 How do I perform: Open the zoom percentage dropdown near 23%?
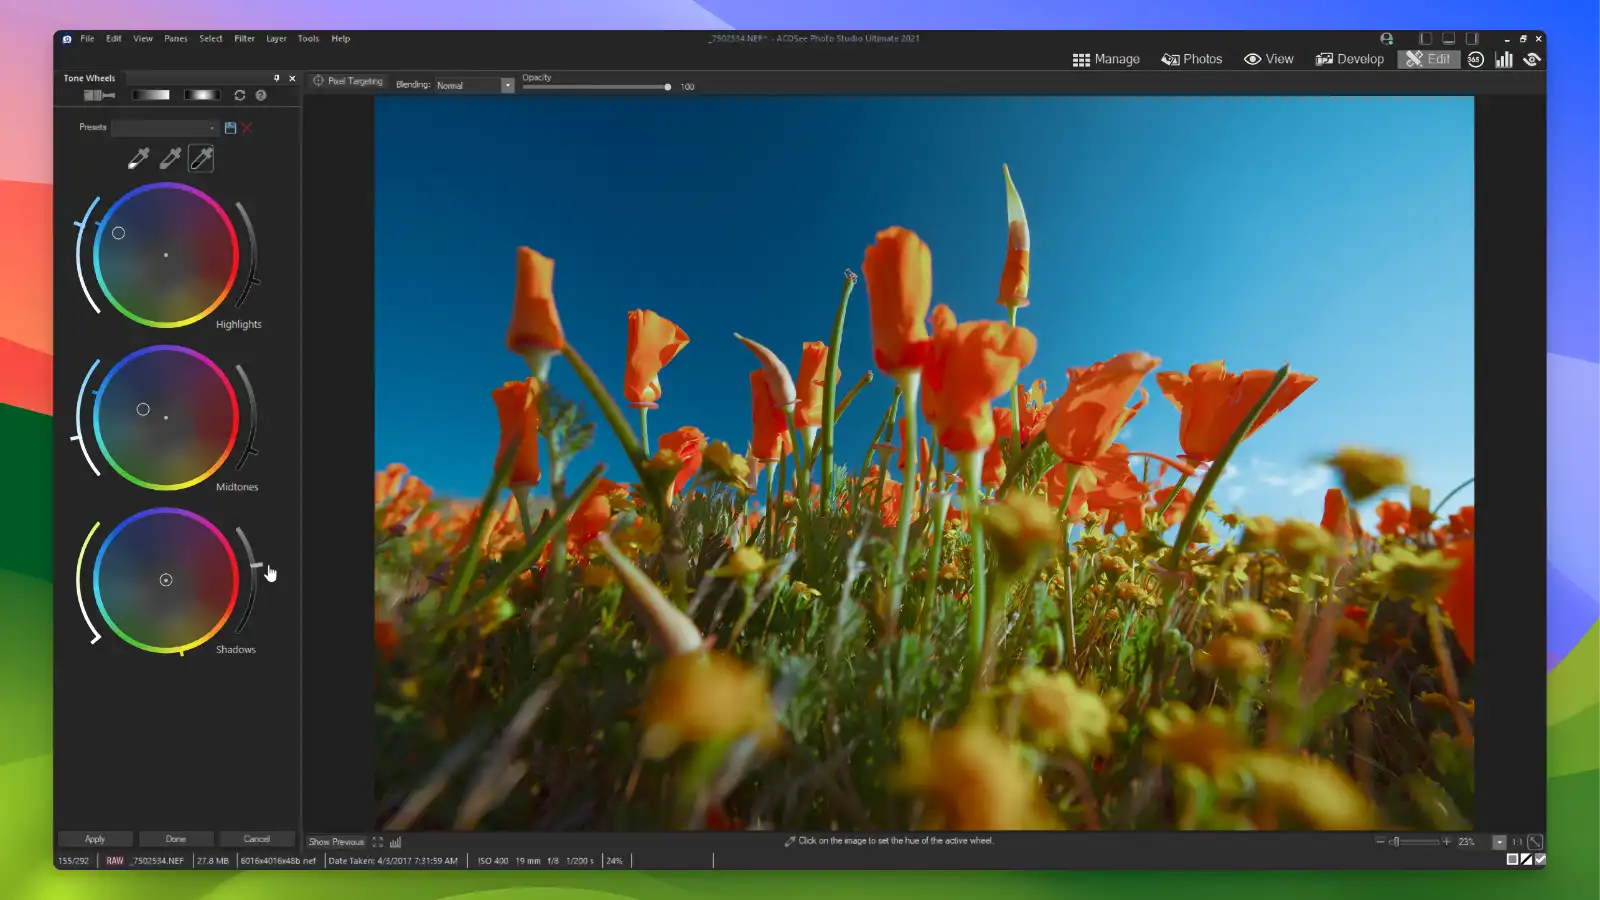click(x=1497, y=841)
